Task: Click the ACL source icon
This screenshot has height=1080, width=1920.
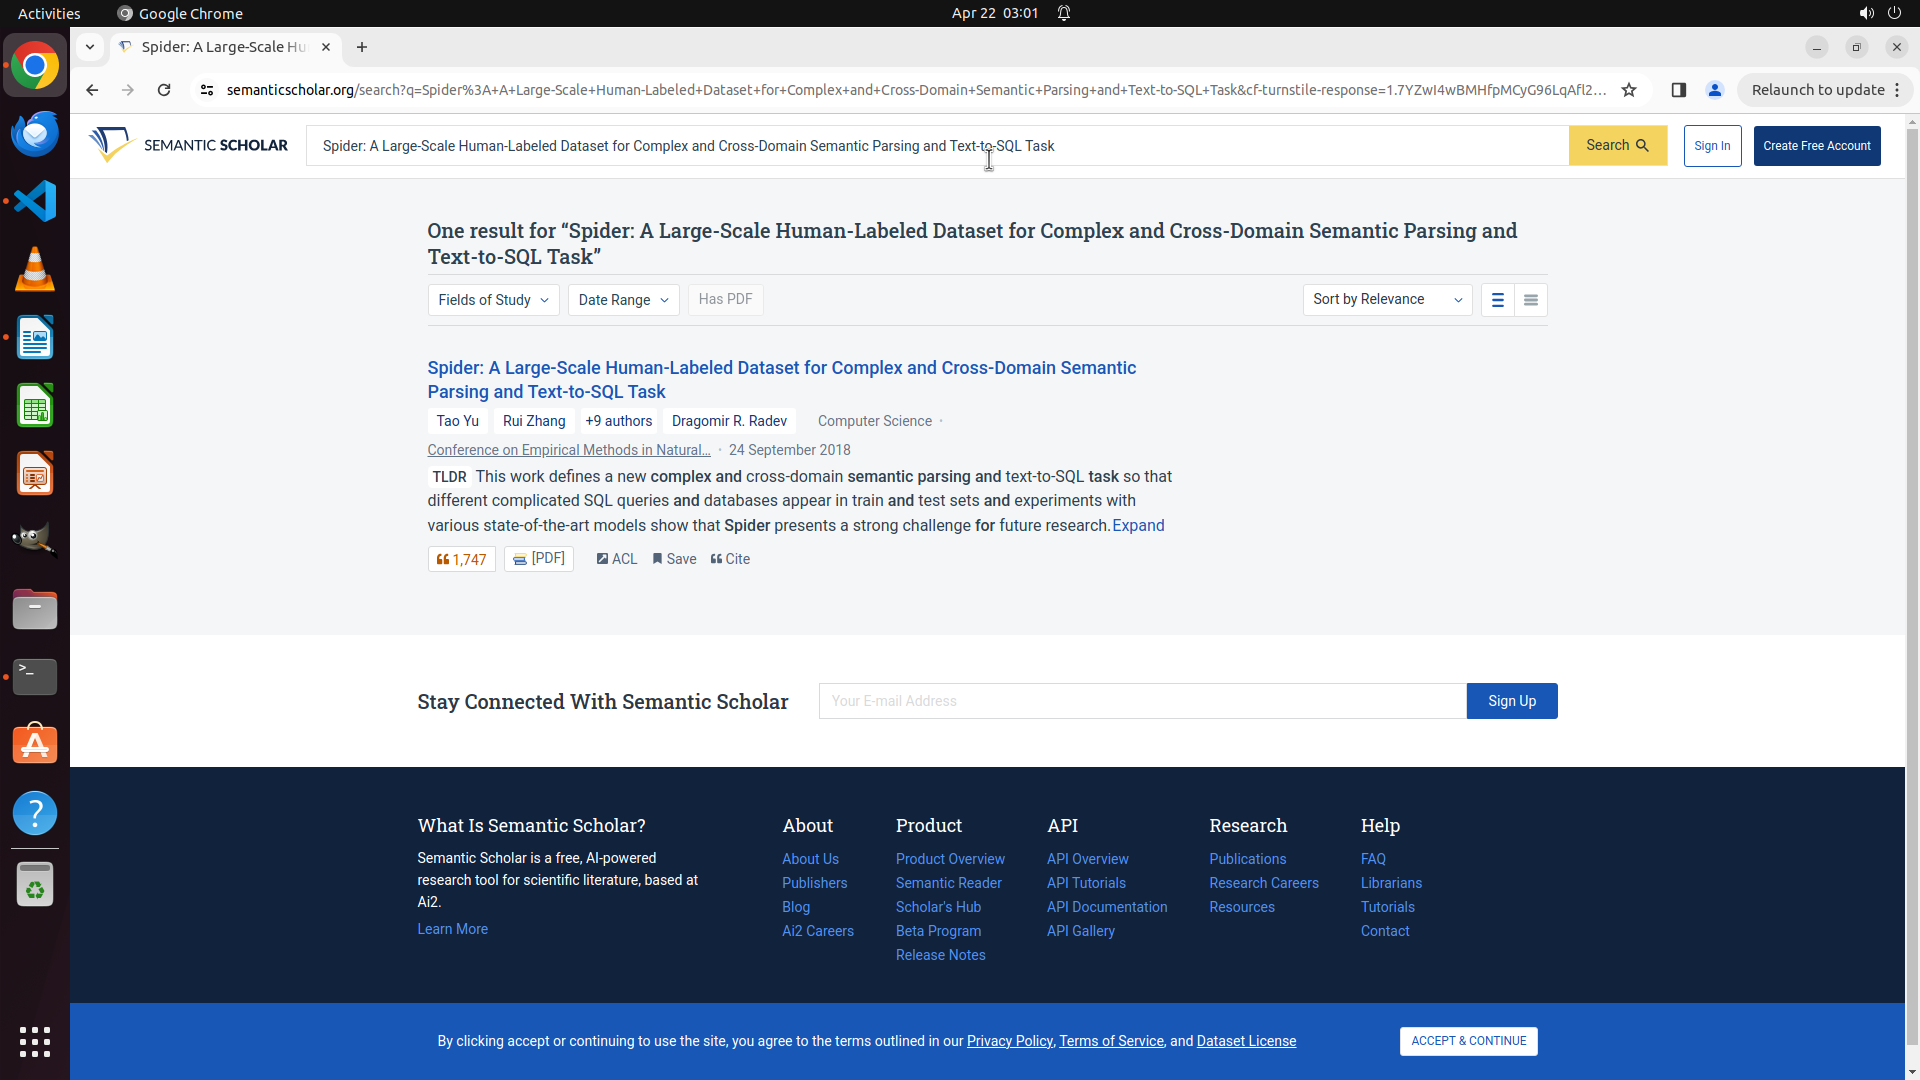Action: [x=602, y=559]
